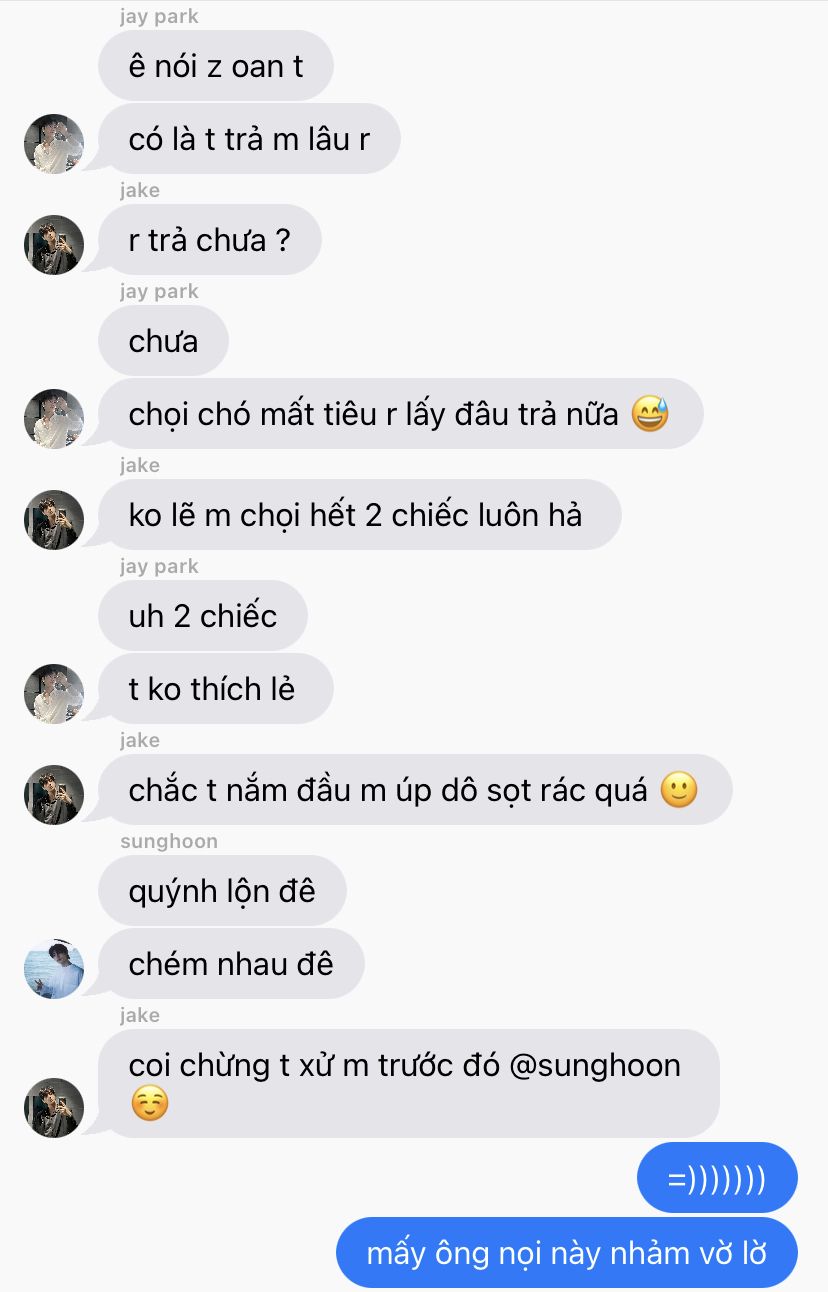This screenshot has height=1292, width=828.
Task: Tap the "sunghoon" sender name label
Action: pyautogui.click(x=168, y=841)
